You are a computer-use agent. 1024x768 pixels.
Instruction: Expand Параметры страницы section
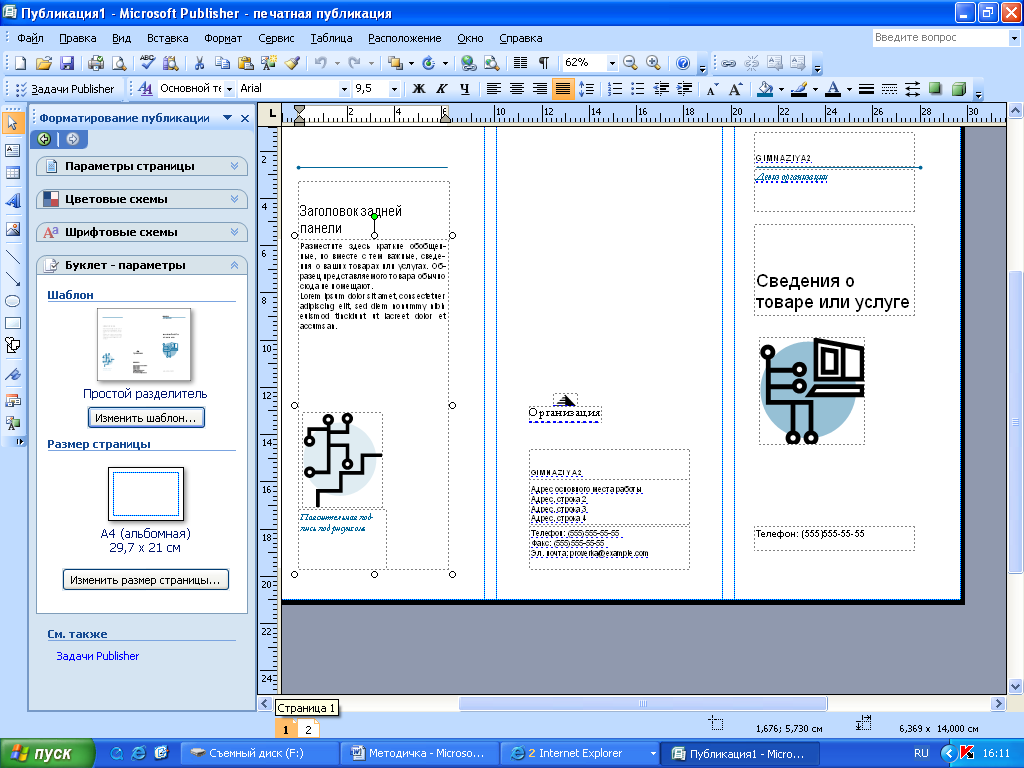pyautogui.click(x=142, y=166)
